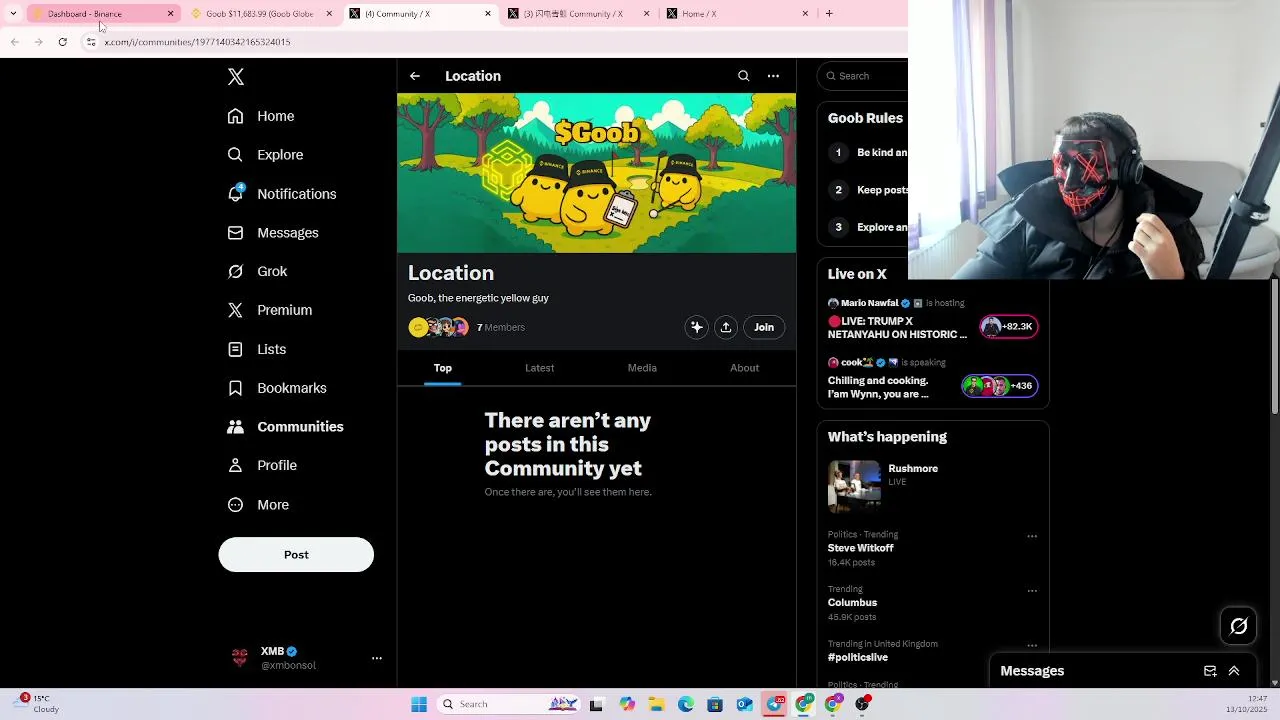Click the Grok sparkle icon beside Join
The height and width of the screenshot is (720, 1280).
pyautogui.click(x=697, y=327)
